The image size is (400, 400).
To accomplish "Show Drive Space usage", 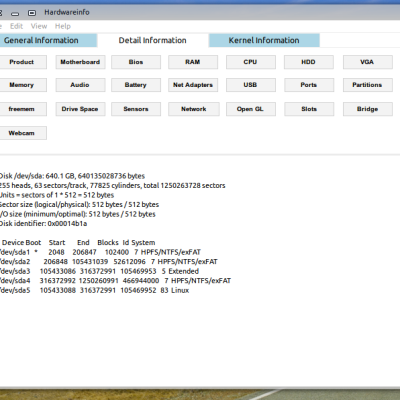I will 80,109.
